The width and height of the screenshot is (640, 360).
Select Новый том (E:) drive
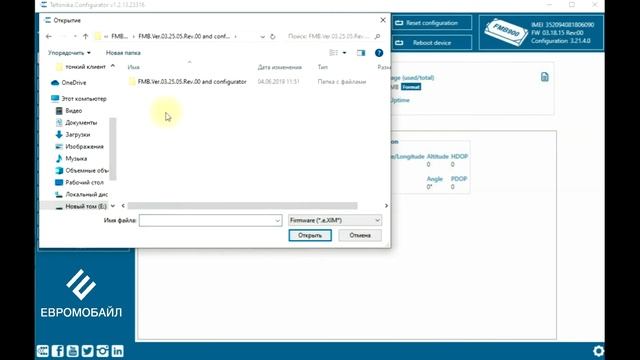coord(81,206)
